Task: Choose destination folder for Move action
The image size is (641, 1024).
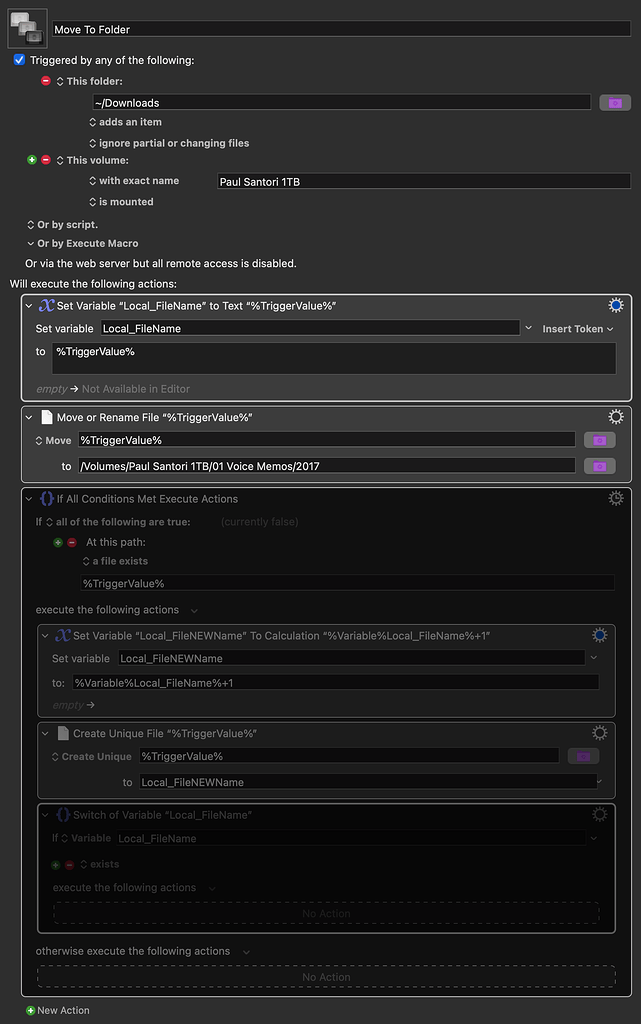Action: click(599, 466)
